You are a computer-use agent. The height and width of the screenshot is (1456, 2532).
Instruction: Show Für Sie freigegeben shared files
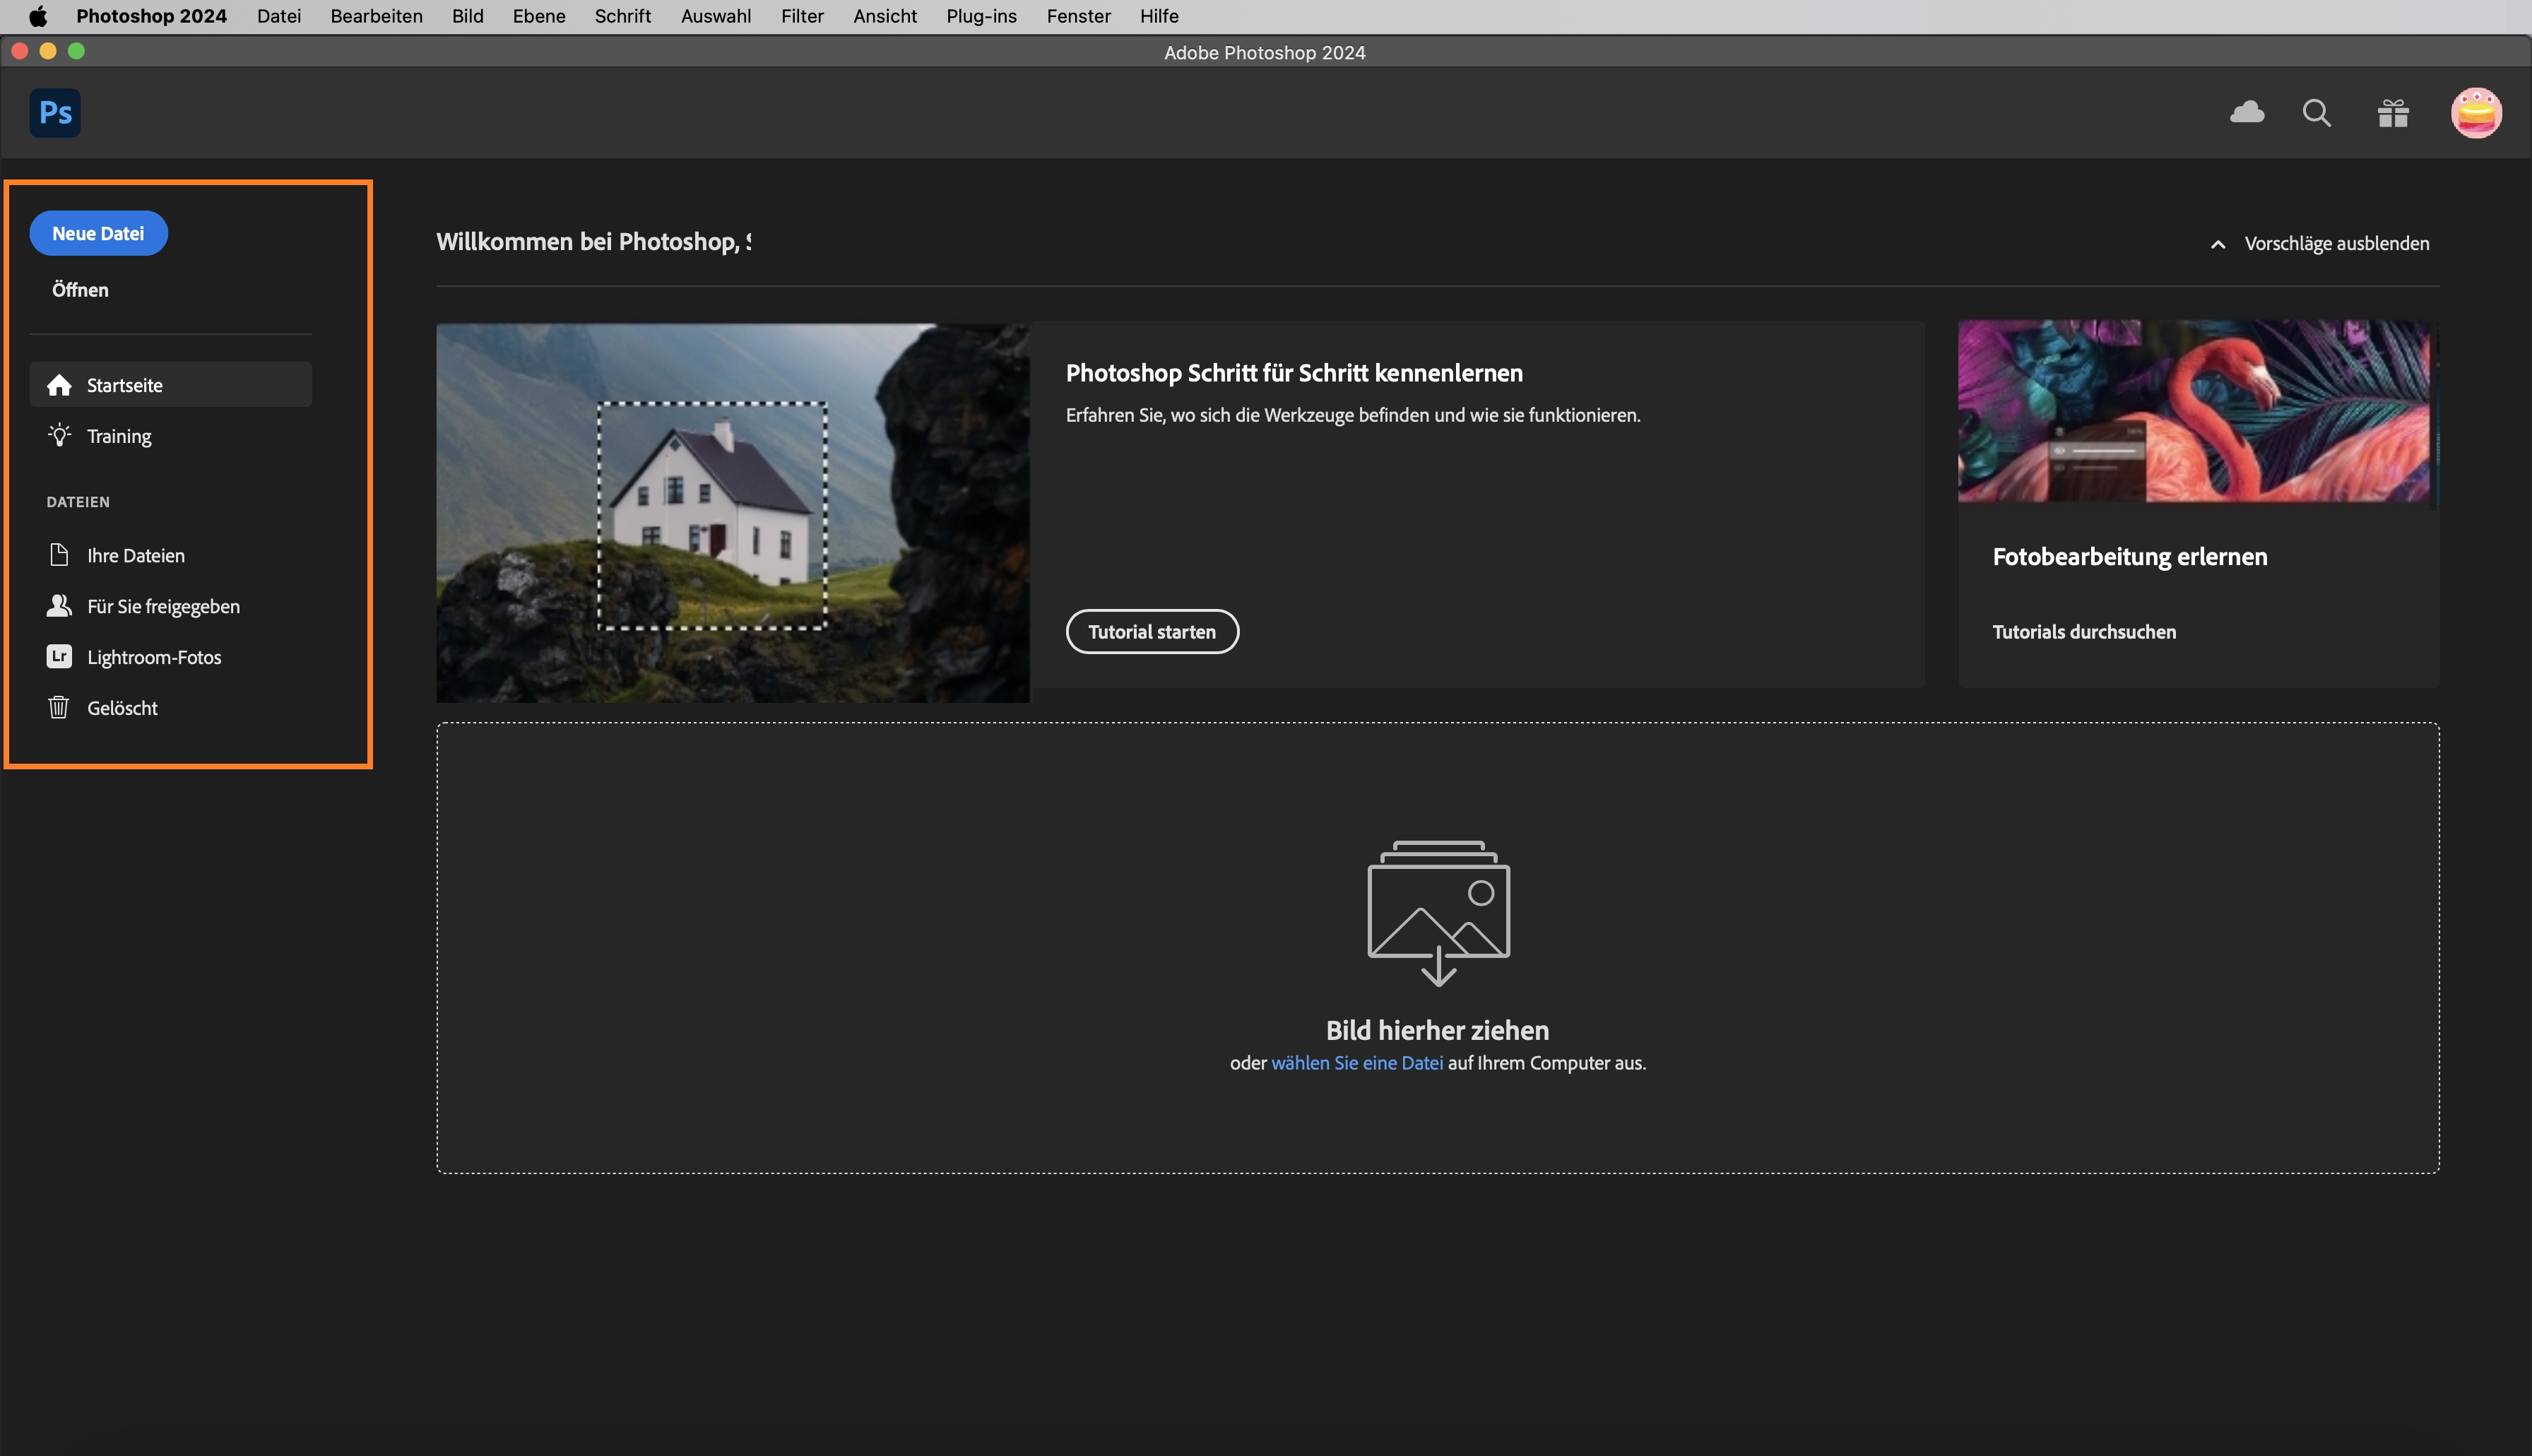tap(163, 606)
